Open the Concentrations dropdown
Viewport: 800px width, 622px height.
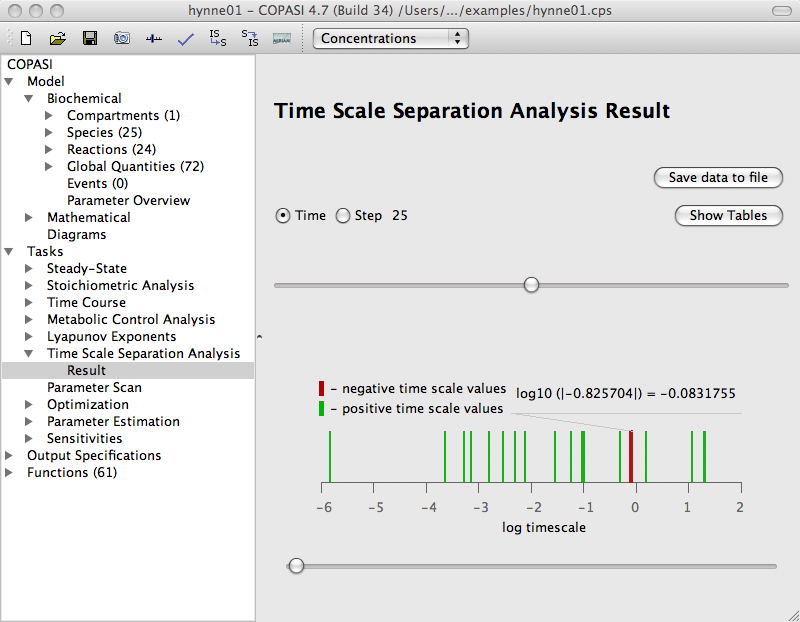[x=390, y=38]
